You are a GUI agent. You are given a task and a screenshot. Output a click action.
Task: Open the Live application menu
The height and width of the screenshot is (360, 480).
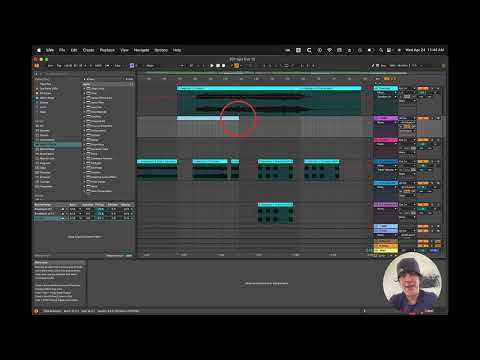[50, 50]
